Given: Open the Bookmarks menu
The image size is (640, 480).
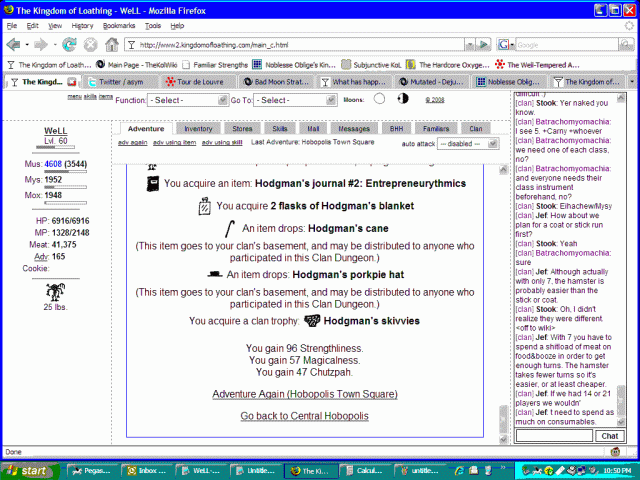Looking at the screenshot, I should [x=119, y=25].
